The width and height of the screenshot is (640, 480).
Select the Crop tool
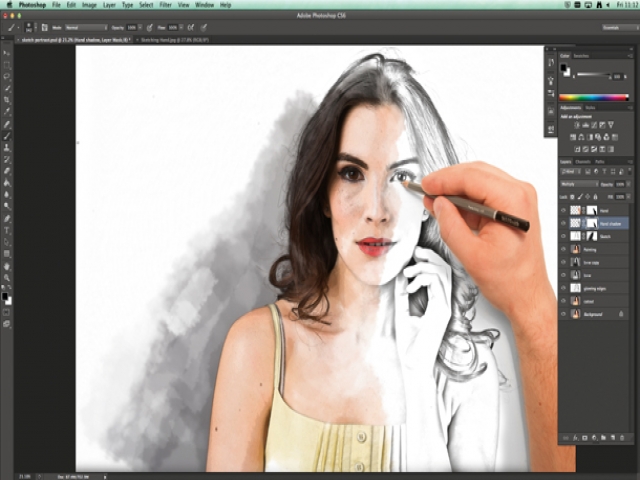click(x=7, y=100)
